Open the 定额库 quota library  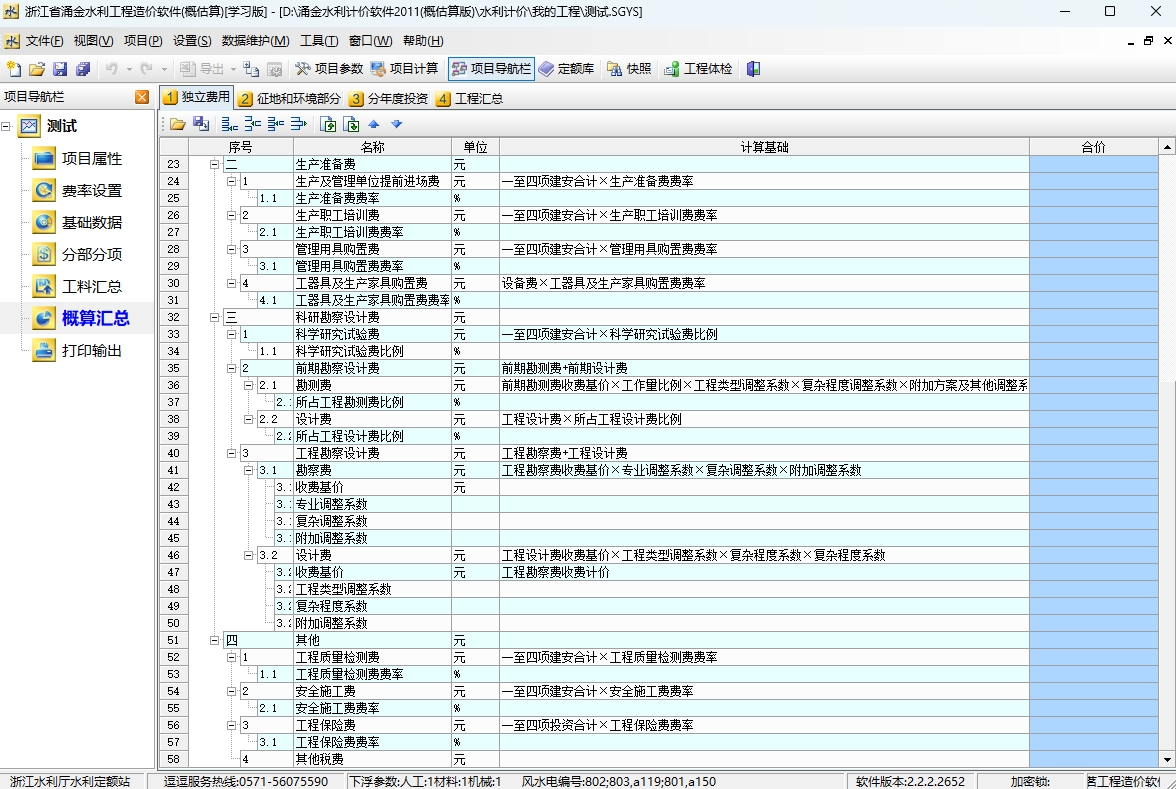tap(566, 69)
